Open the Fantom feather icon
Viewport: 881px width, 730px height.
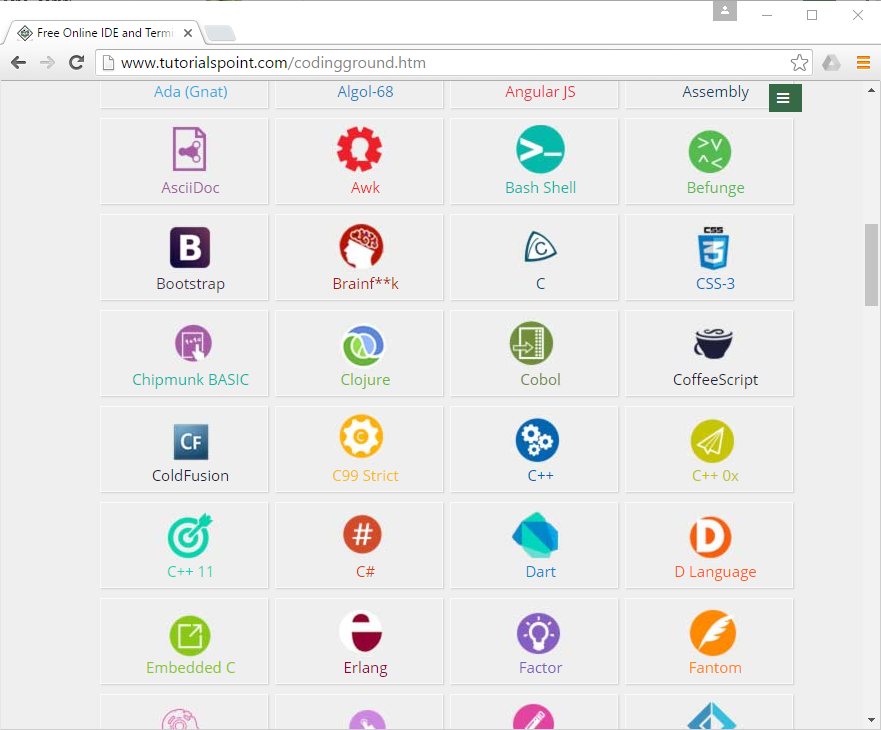click(712, 633)
